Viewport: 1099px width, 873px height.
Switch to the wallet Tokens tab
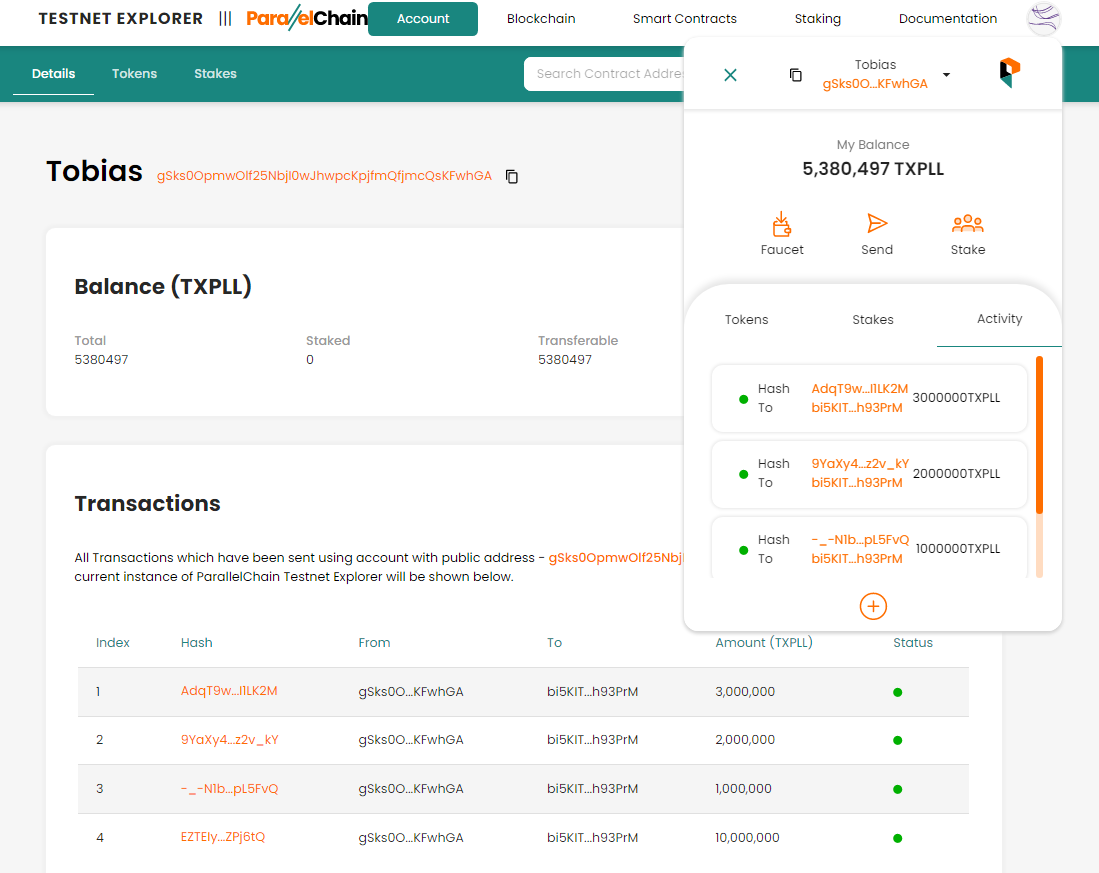746,319
